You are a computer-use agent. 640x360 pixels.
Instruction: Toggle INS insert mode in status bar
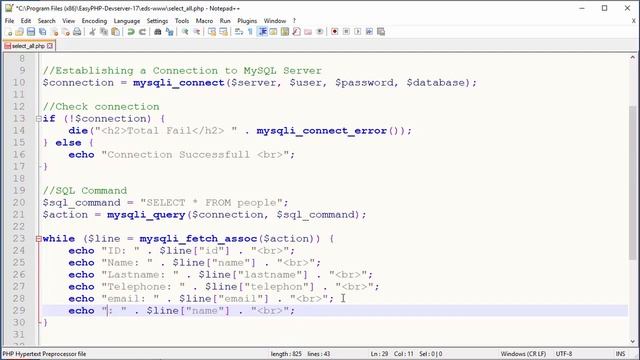click(x=620, y=354)
